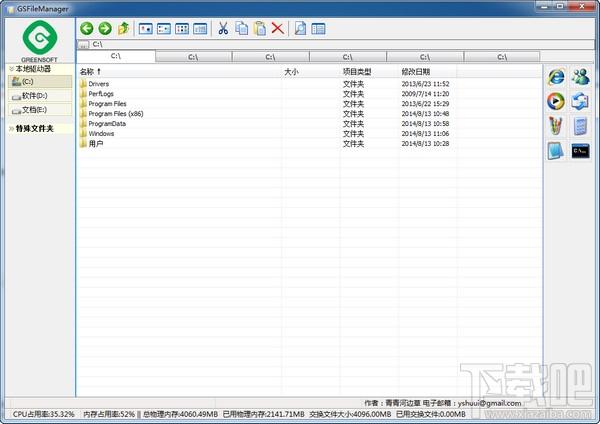Viewport: 600px width, 424px height.
Task: Click 交换文件大小:4096.00MB status entry
Action: point(350,414)
